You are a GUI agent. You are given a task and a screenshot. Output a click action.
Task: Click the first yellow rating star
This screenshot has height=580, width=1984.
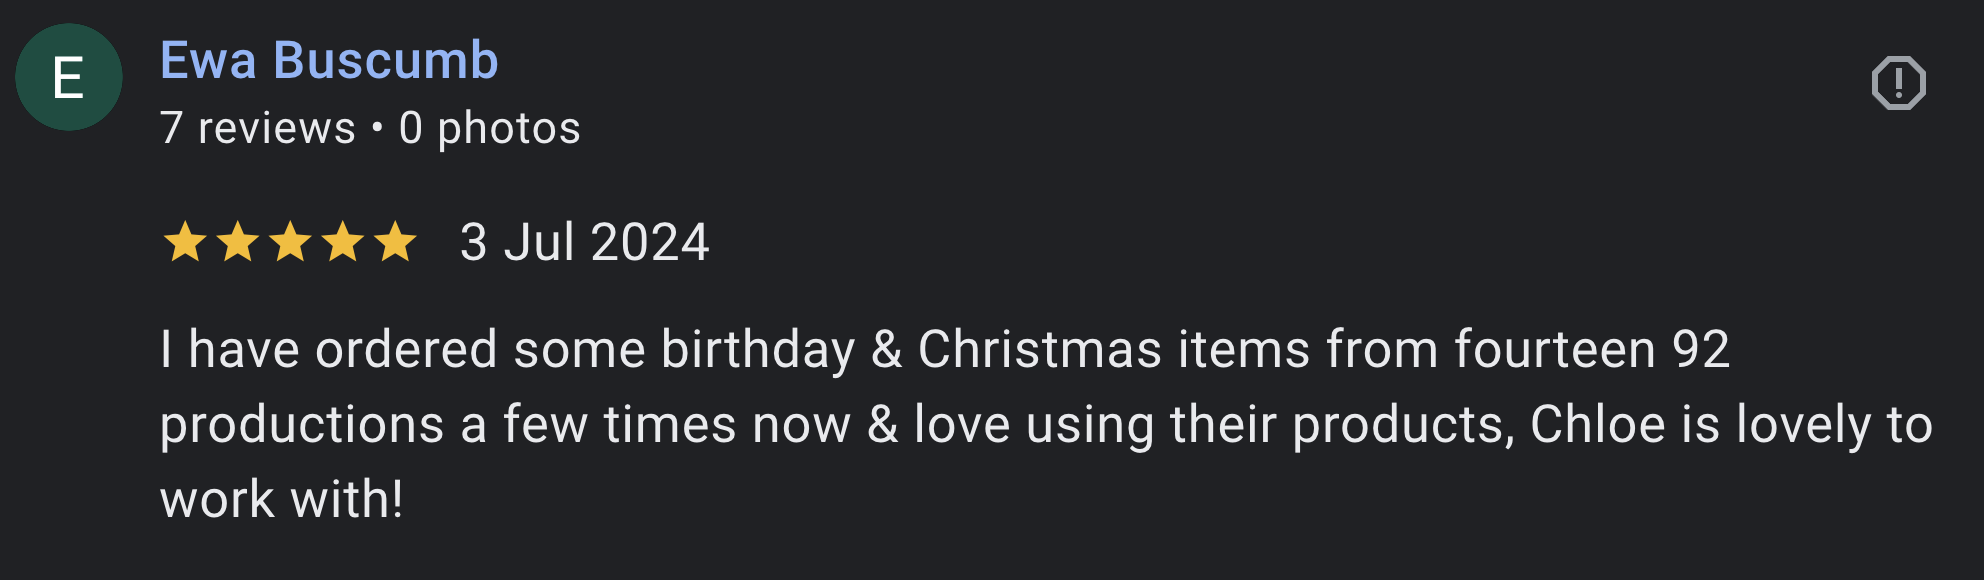pos(185,243)
